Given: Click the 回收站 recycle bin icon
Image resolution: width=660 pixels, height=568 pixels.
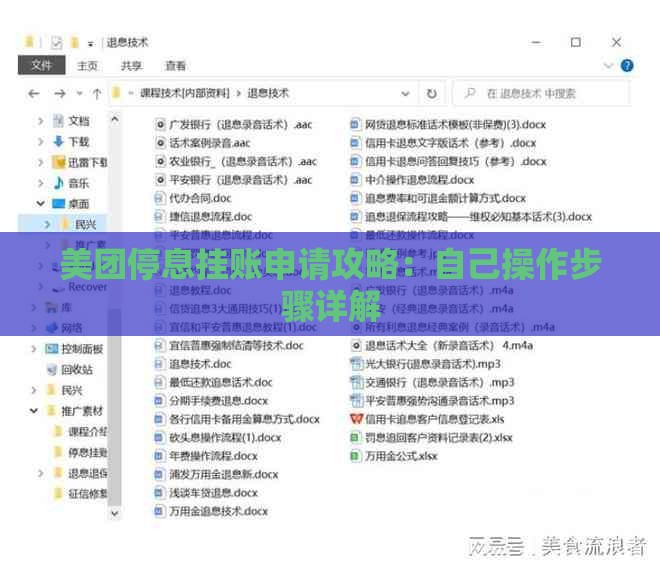Looking at the screenshot, I should tap(52, 370).
